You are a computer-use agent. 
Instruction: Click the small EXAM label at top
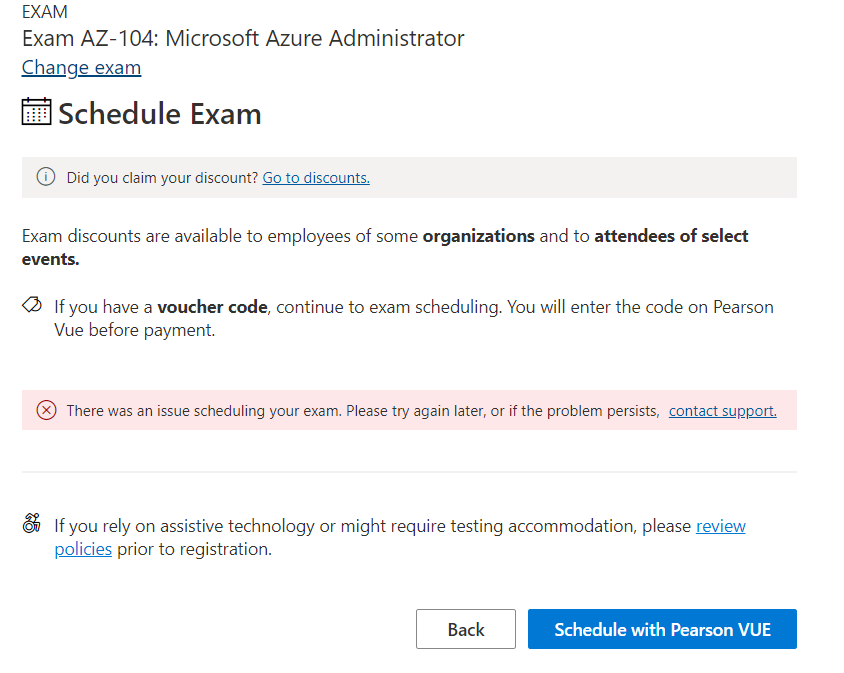click(x=44, y=12)
